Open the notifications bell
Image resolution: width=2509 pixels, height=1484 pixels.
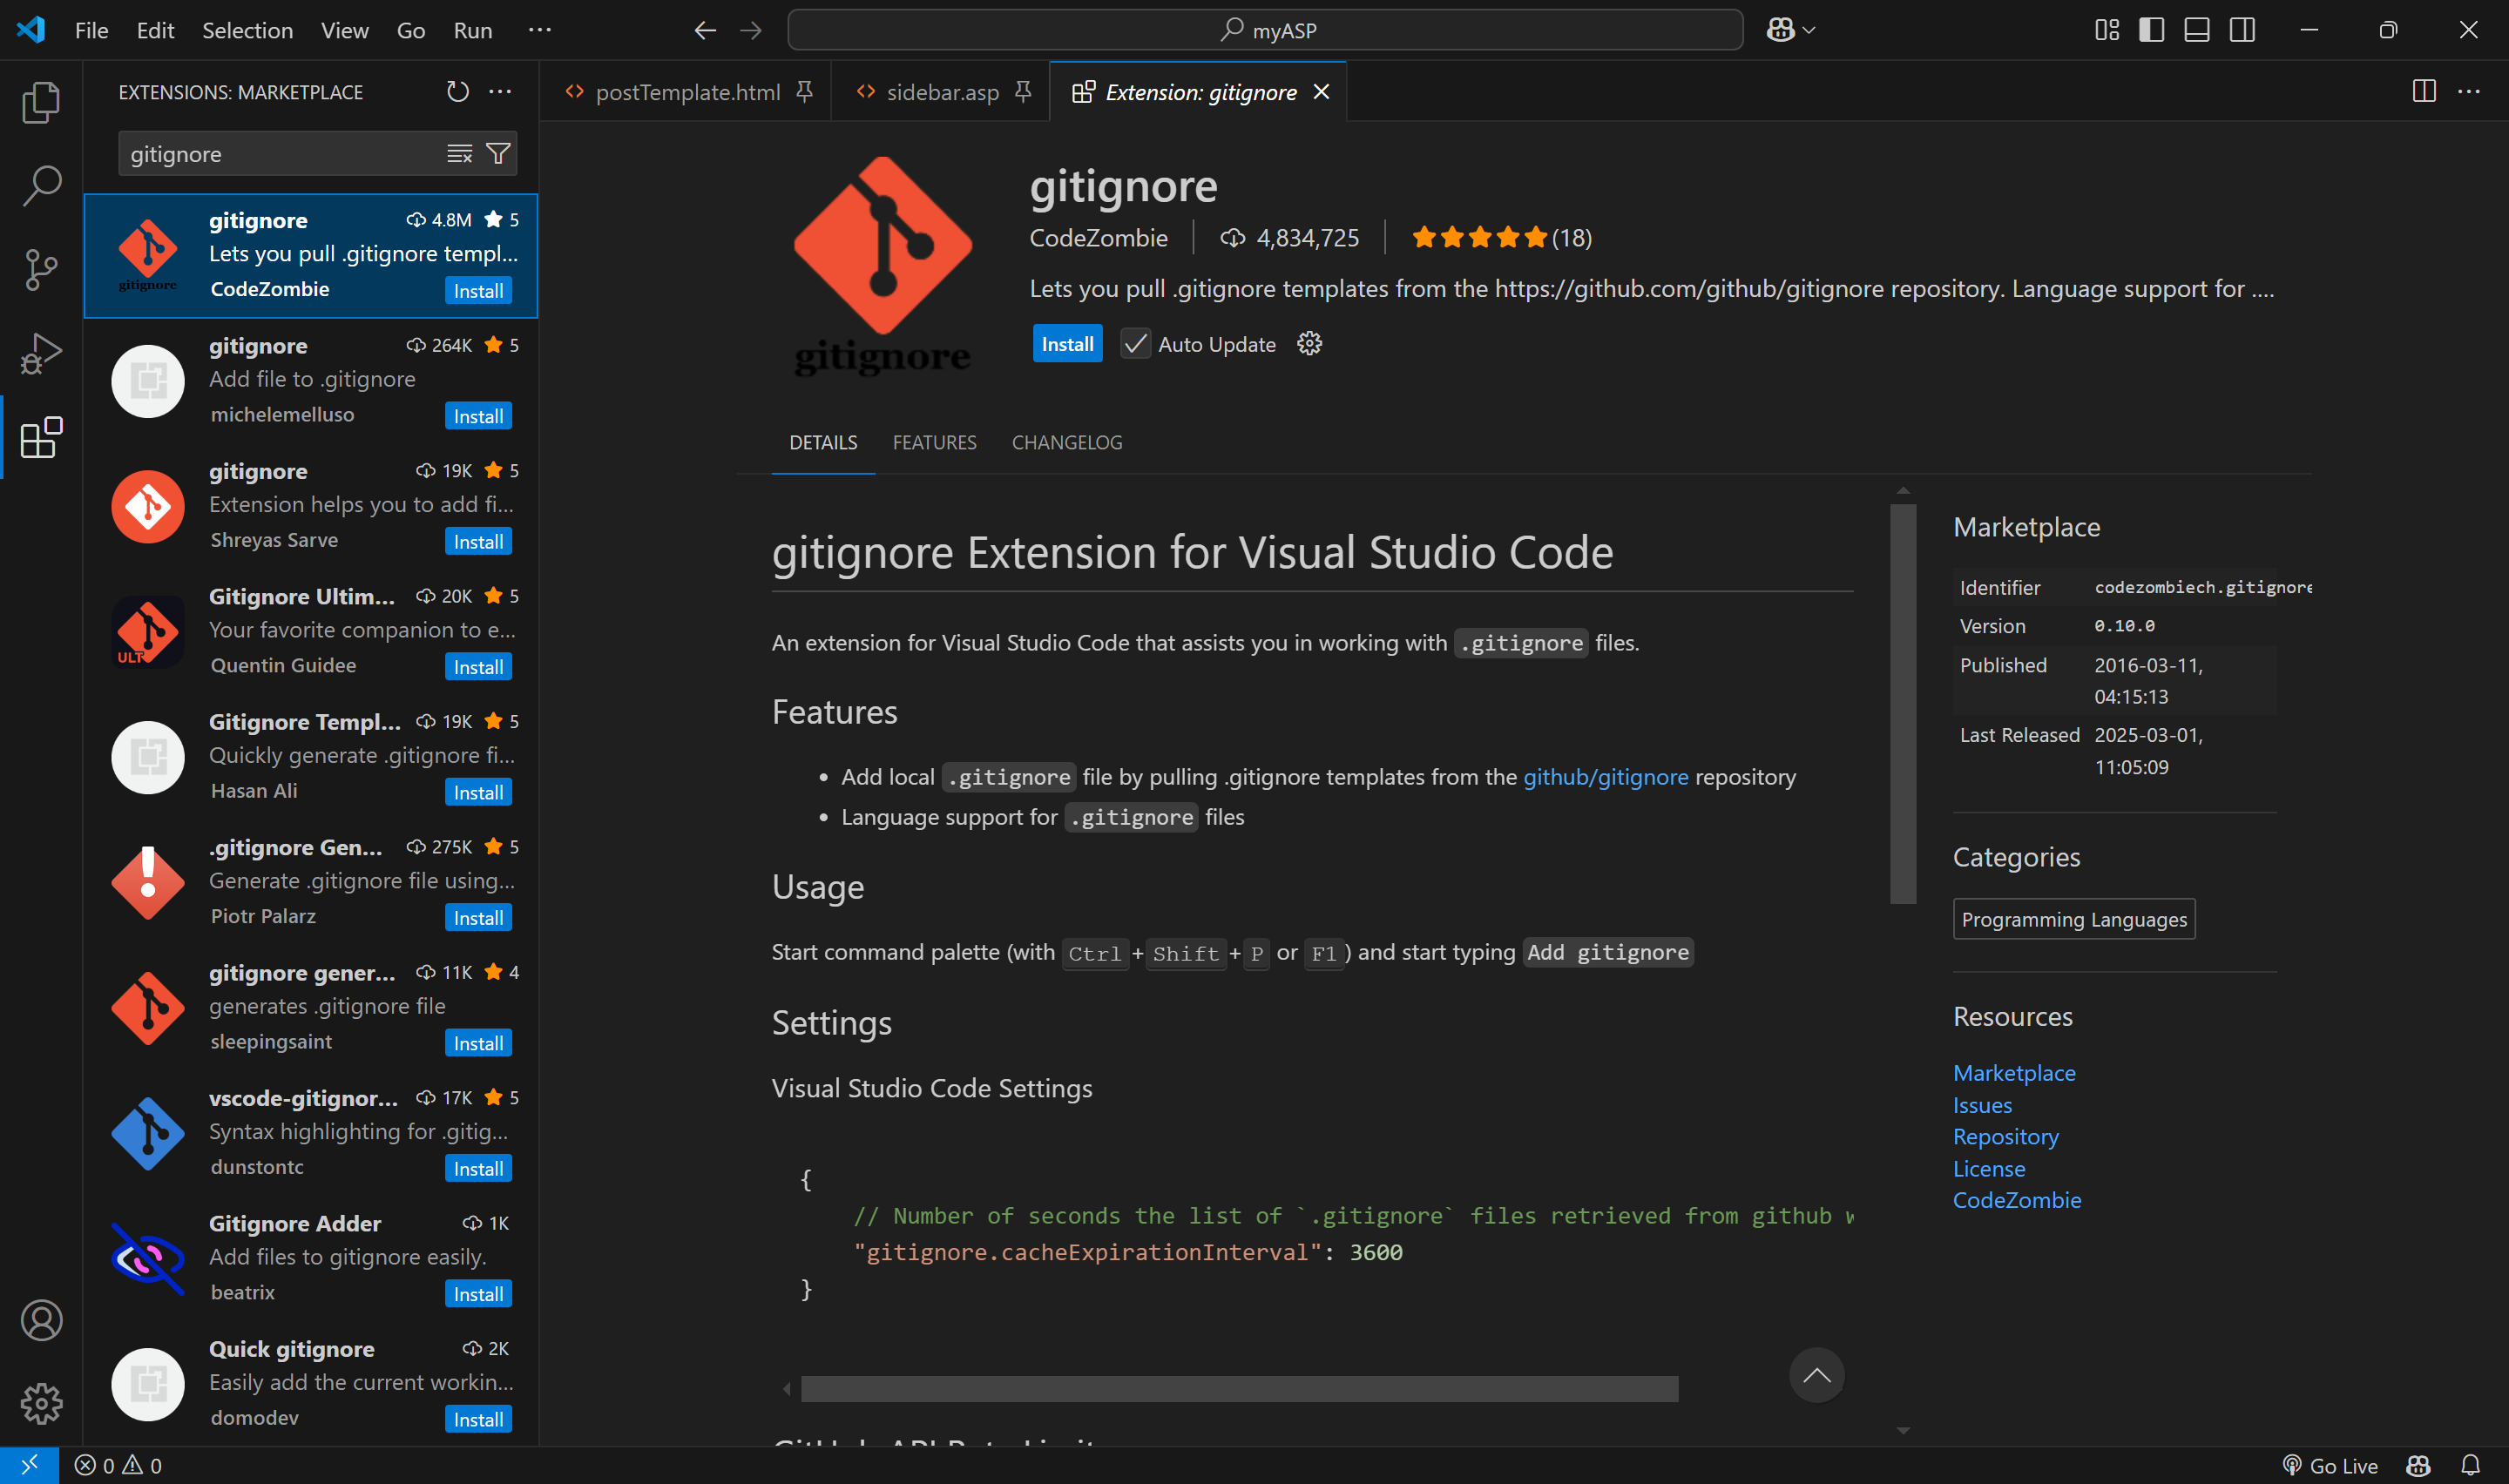click(x=2470, y=1465)
